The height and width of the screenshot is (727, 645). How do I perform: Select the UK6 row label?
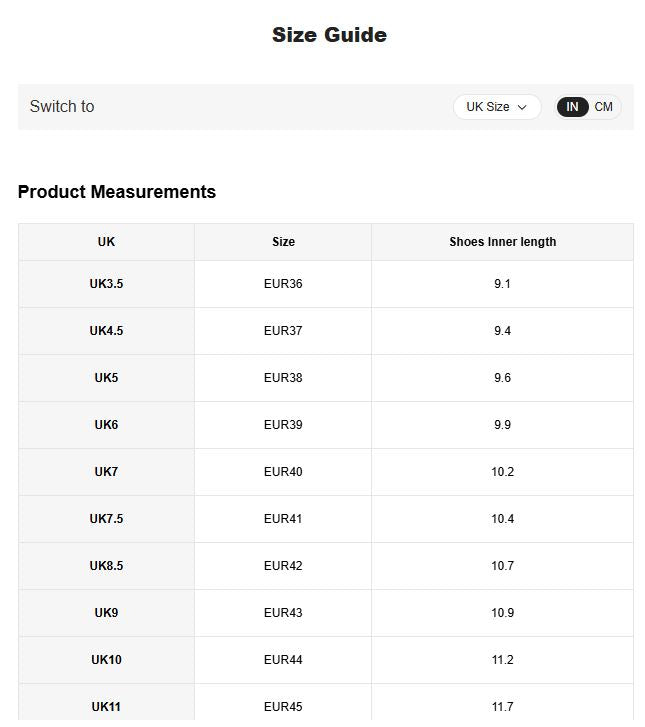tap(106, 425)
